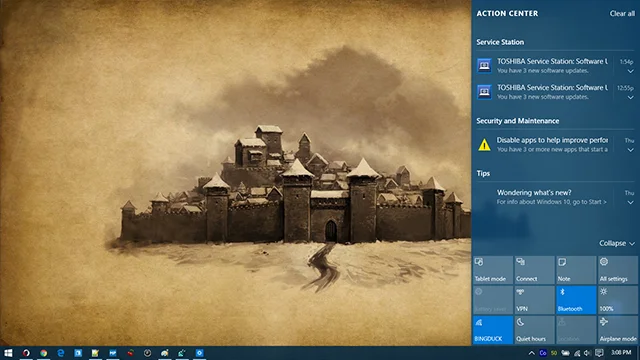This screenshot has width=640, height=360.
Task: Open the sticky-note style taskbar app
Action: [x=95, y=353]
